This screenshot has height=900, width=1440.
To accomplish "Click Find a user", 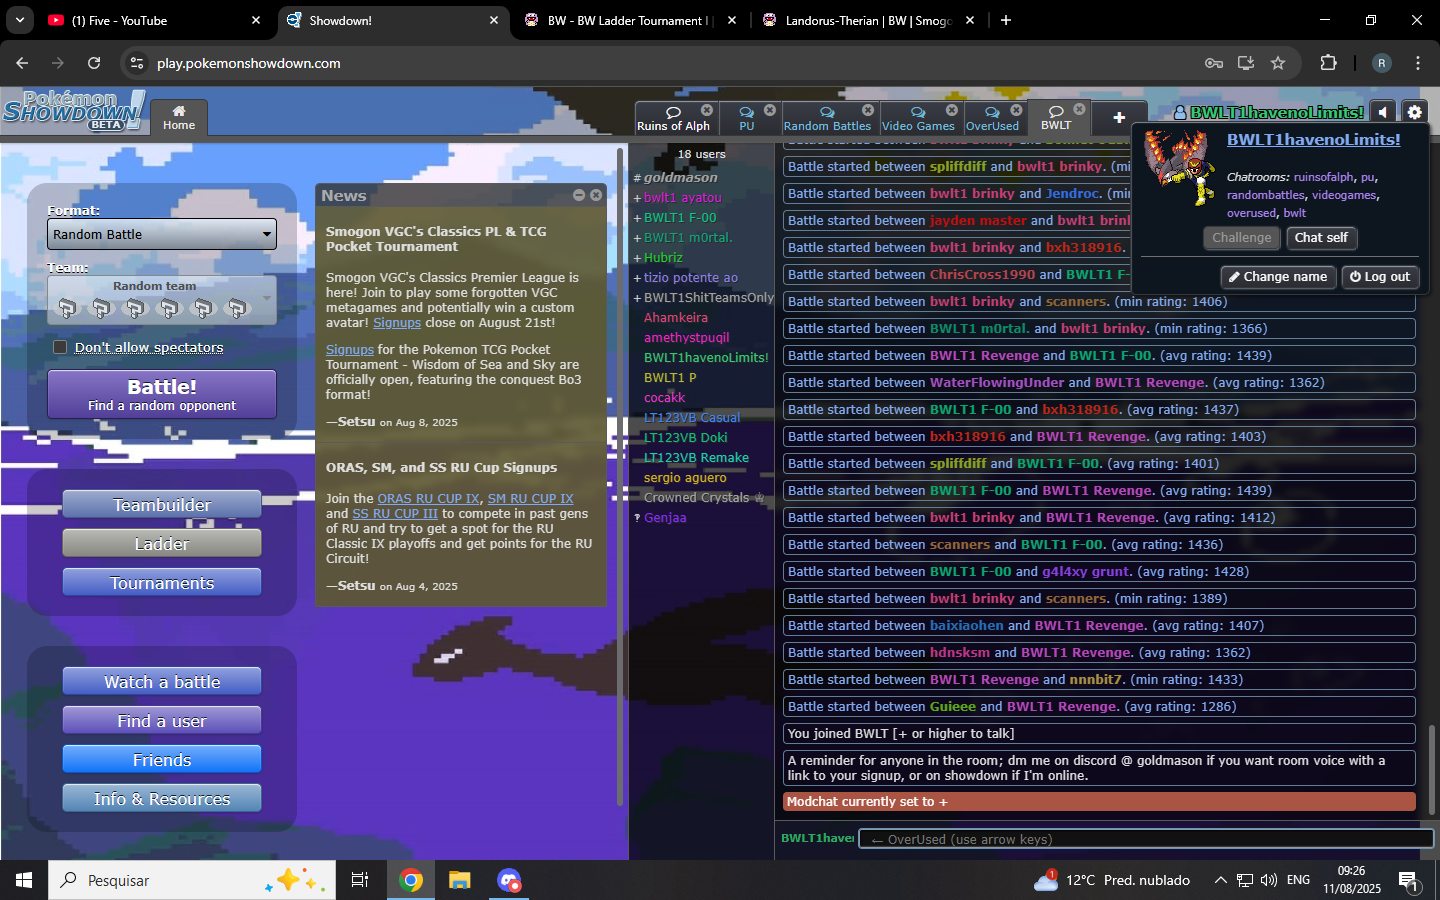I will [162, 721].
